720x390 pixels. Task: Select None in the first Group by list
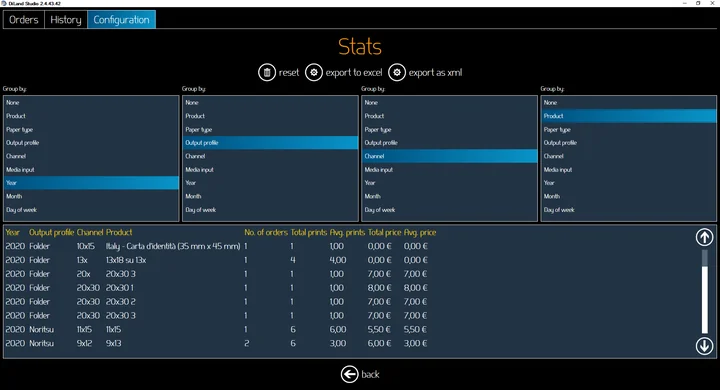91,102
